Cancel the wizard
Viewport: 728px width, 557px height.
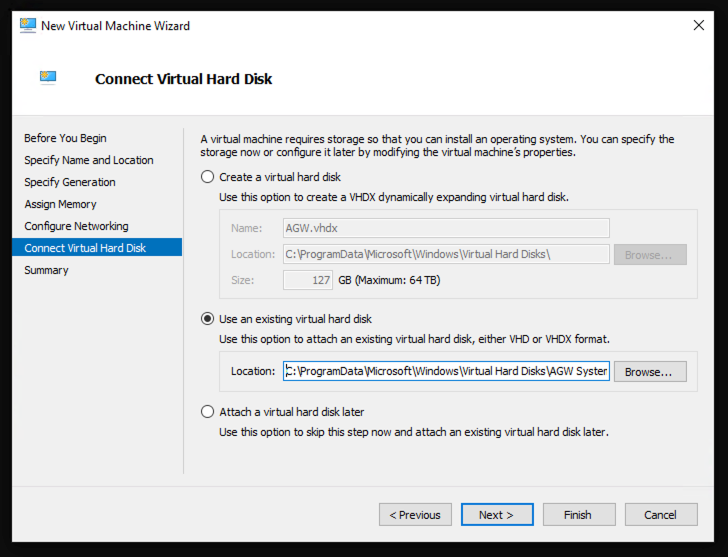[661, 515]
